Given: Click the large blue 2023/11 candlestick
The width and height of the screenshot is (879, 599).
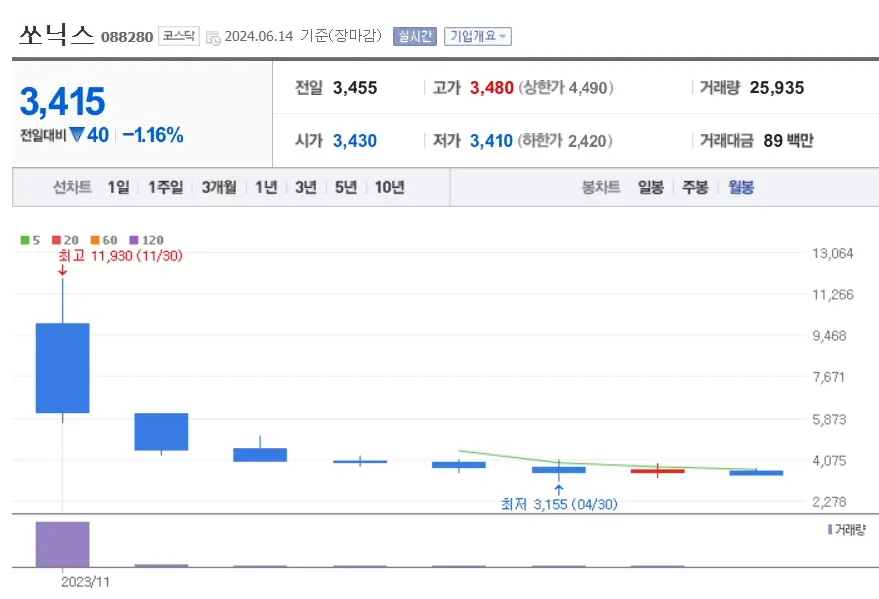Looking at the screenshot, I should pos(62,368).
